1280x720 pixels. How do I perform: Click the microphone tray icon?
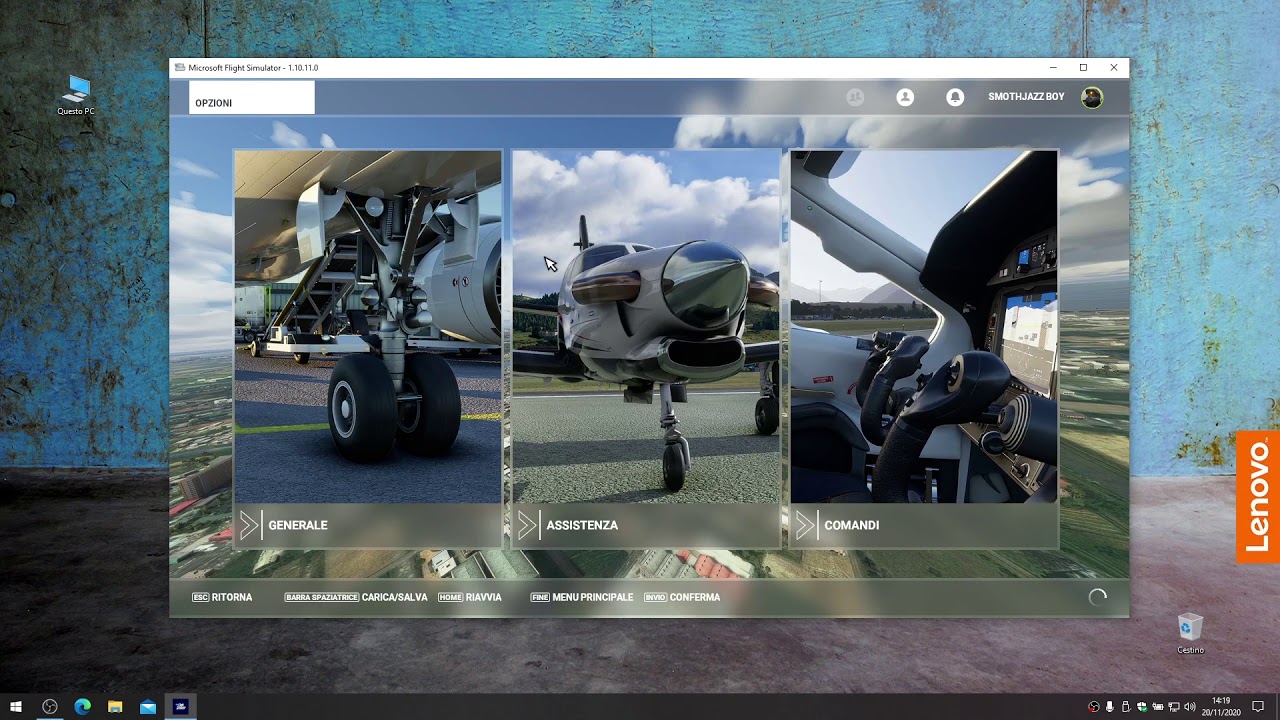1110,707
